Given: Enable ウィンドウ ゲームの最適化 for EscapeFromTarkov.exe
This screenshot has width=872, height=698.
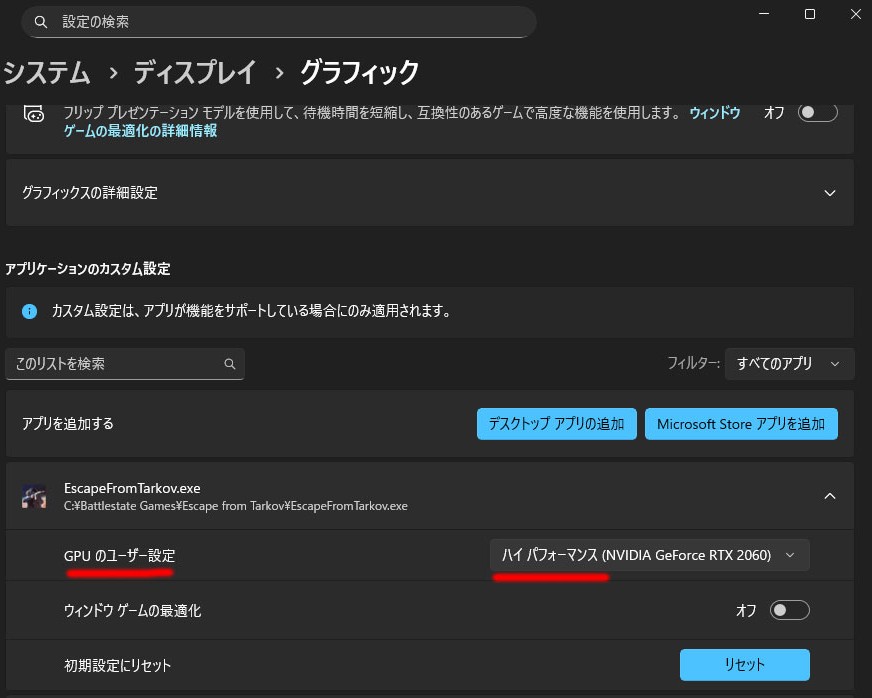Looking at the screenshot, I should (x=789, y=610).
